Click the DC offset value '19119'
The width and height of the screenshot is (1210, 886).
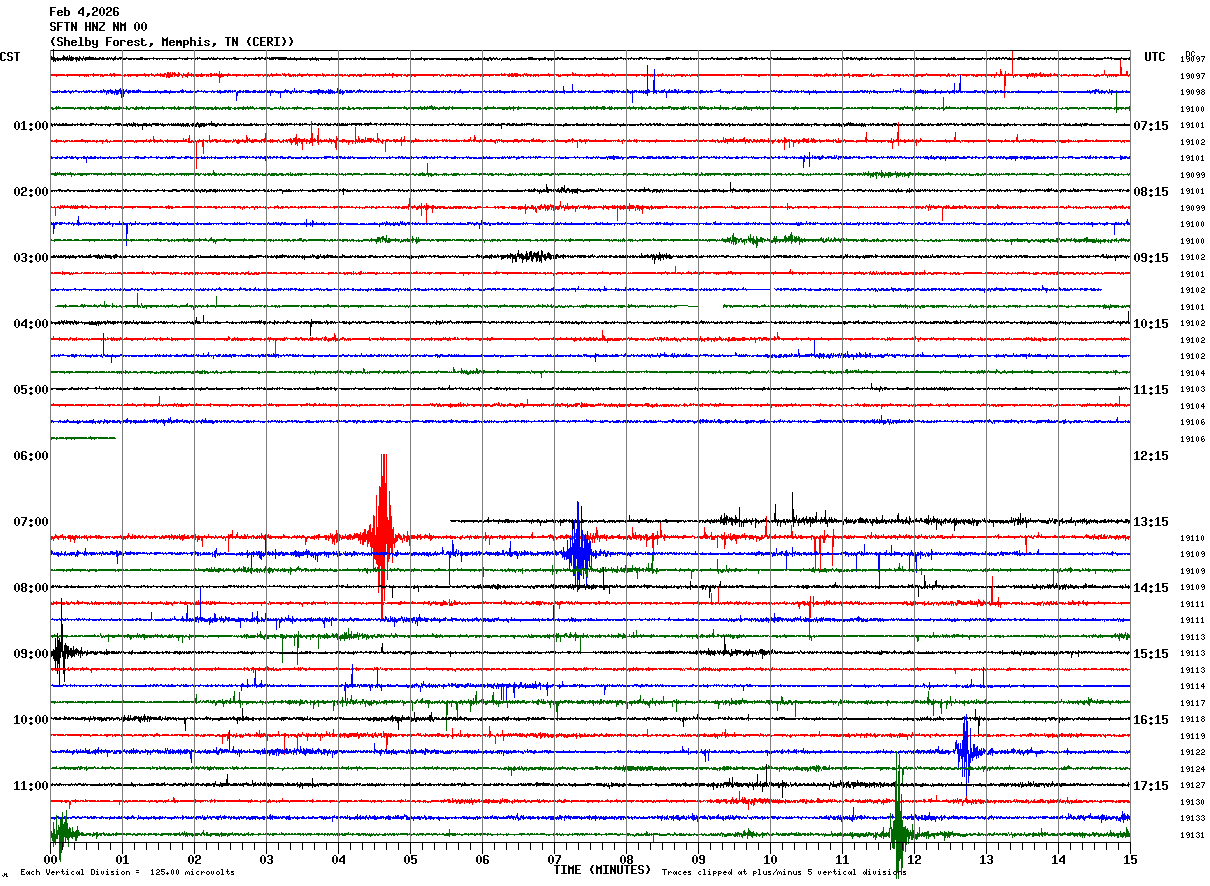tap(1192, 736)
